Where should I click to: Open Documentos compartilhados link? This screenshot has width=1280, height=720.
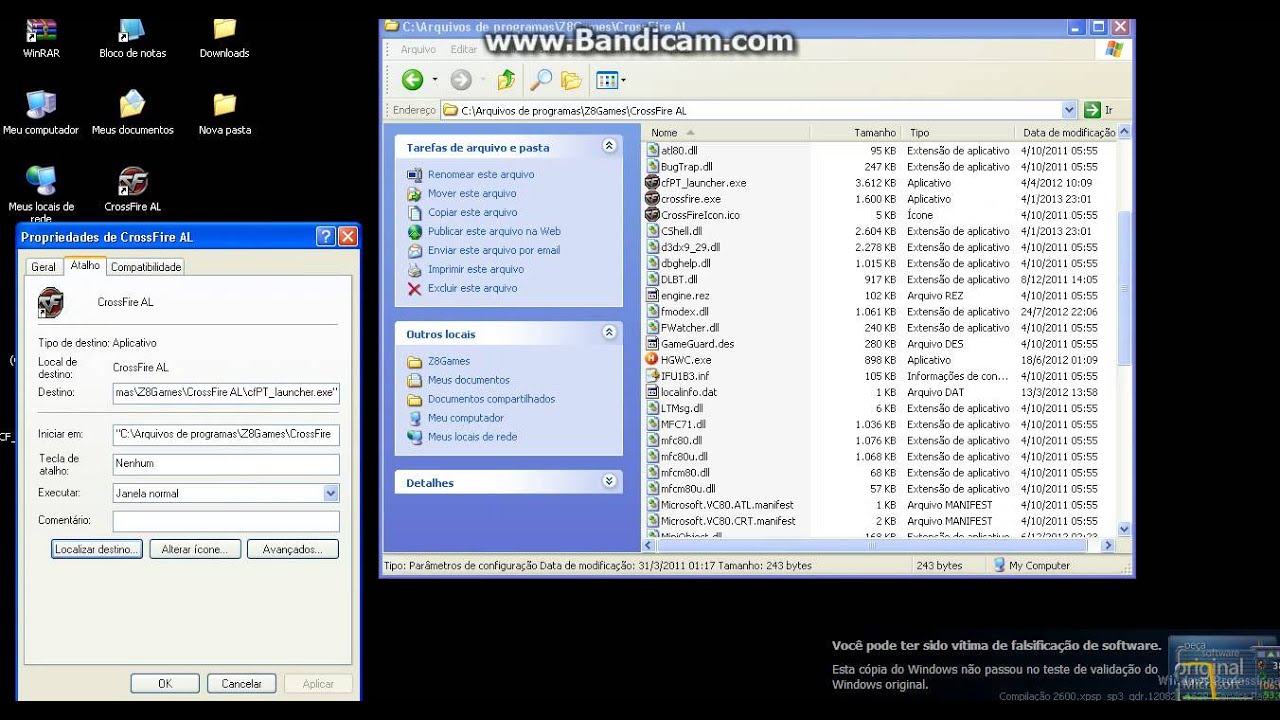[x=491, y=399]
